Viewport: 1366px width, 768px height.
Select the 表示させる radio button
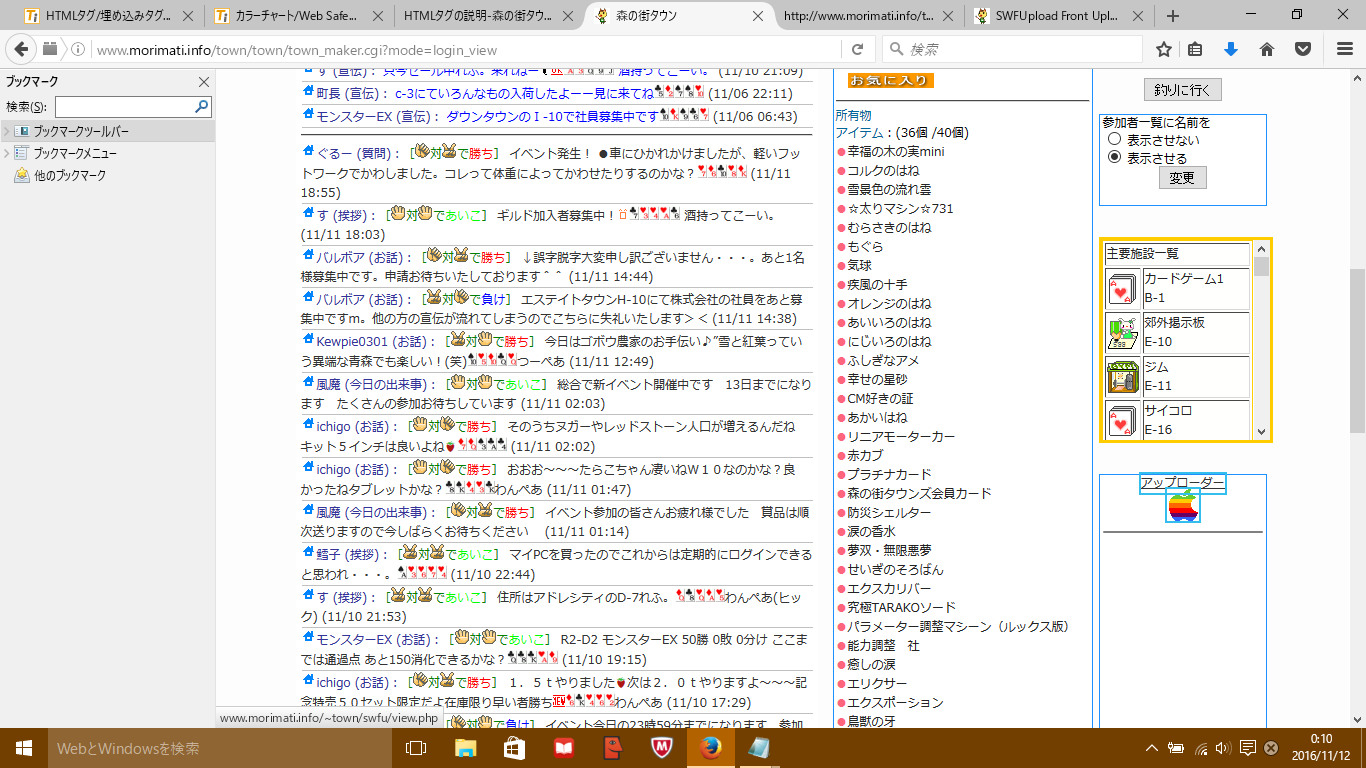pos(1114,158)
